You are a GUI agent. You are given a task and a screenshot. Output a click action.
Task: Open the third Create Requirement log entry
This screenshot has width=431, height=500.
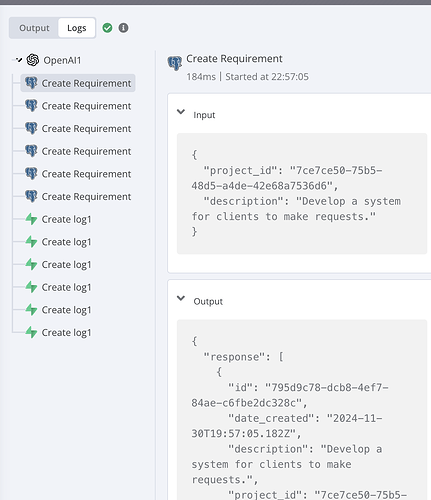tap(78, 128)
